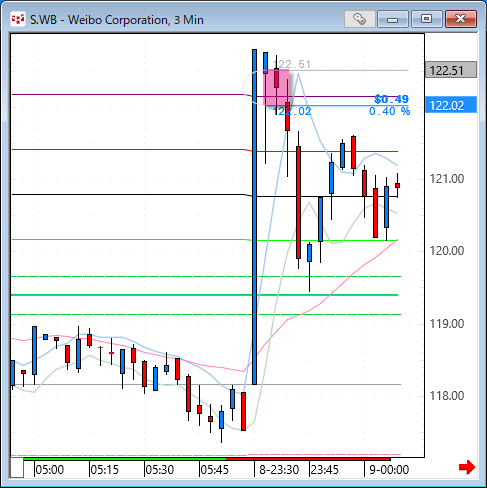The image size is (487, 488).
Task: Click the small white box at bottom-left corner
Action: (17, 468)
